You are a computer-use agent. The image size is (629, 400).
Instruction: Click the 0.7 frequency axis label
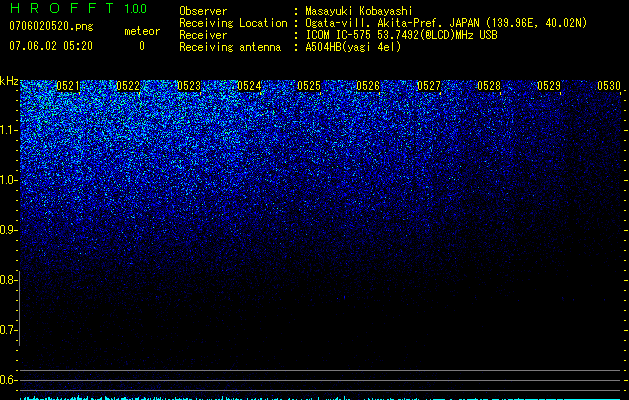point(8,330)
